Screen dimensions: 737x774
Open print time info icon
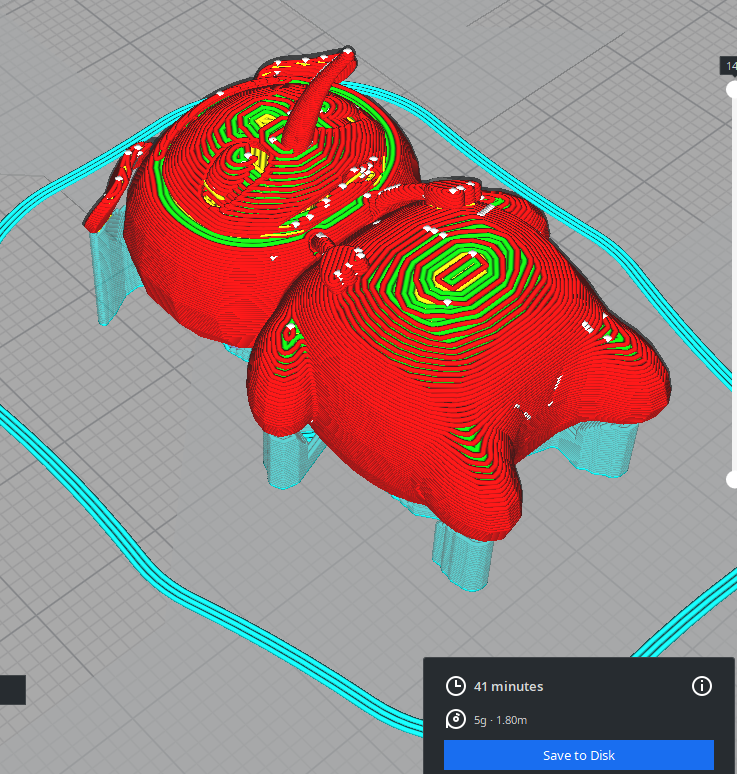click(x=701, y=686)
